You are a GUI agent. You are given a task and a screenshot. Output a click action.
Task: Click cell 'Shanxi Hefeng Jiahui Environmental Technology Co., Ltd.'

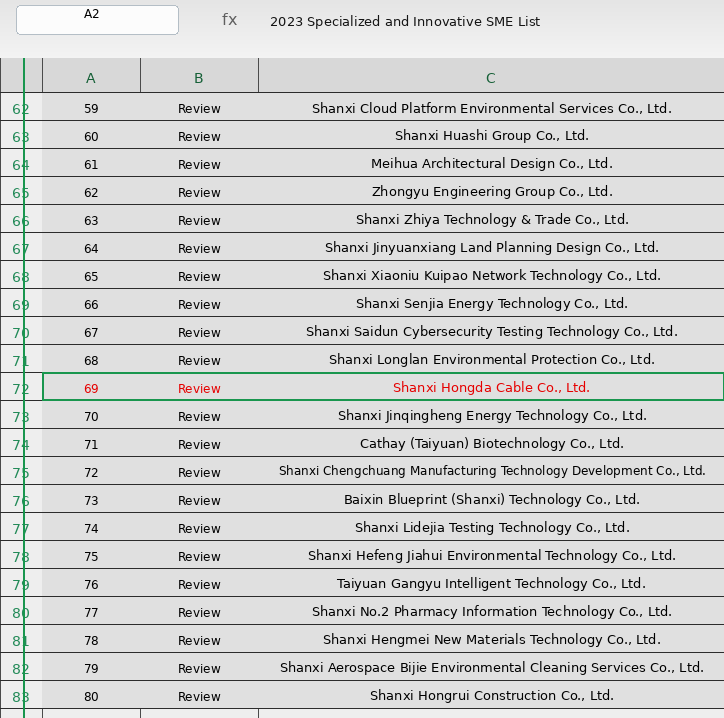tap(491, 555)
